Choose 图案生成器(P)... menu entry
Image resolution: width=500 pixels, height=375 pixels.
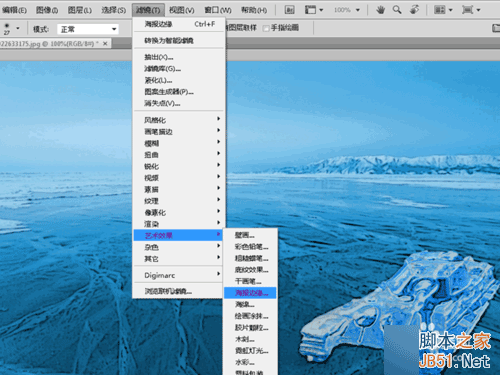180,92
